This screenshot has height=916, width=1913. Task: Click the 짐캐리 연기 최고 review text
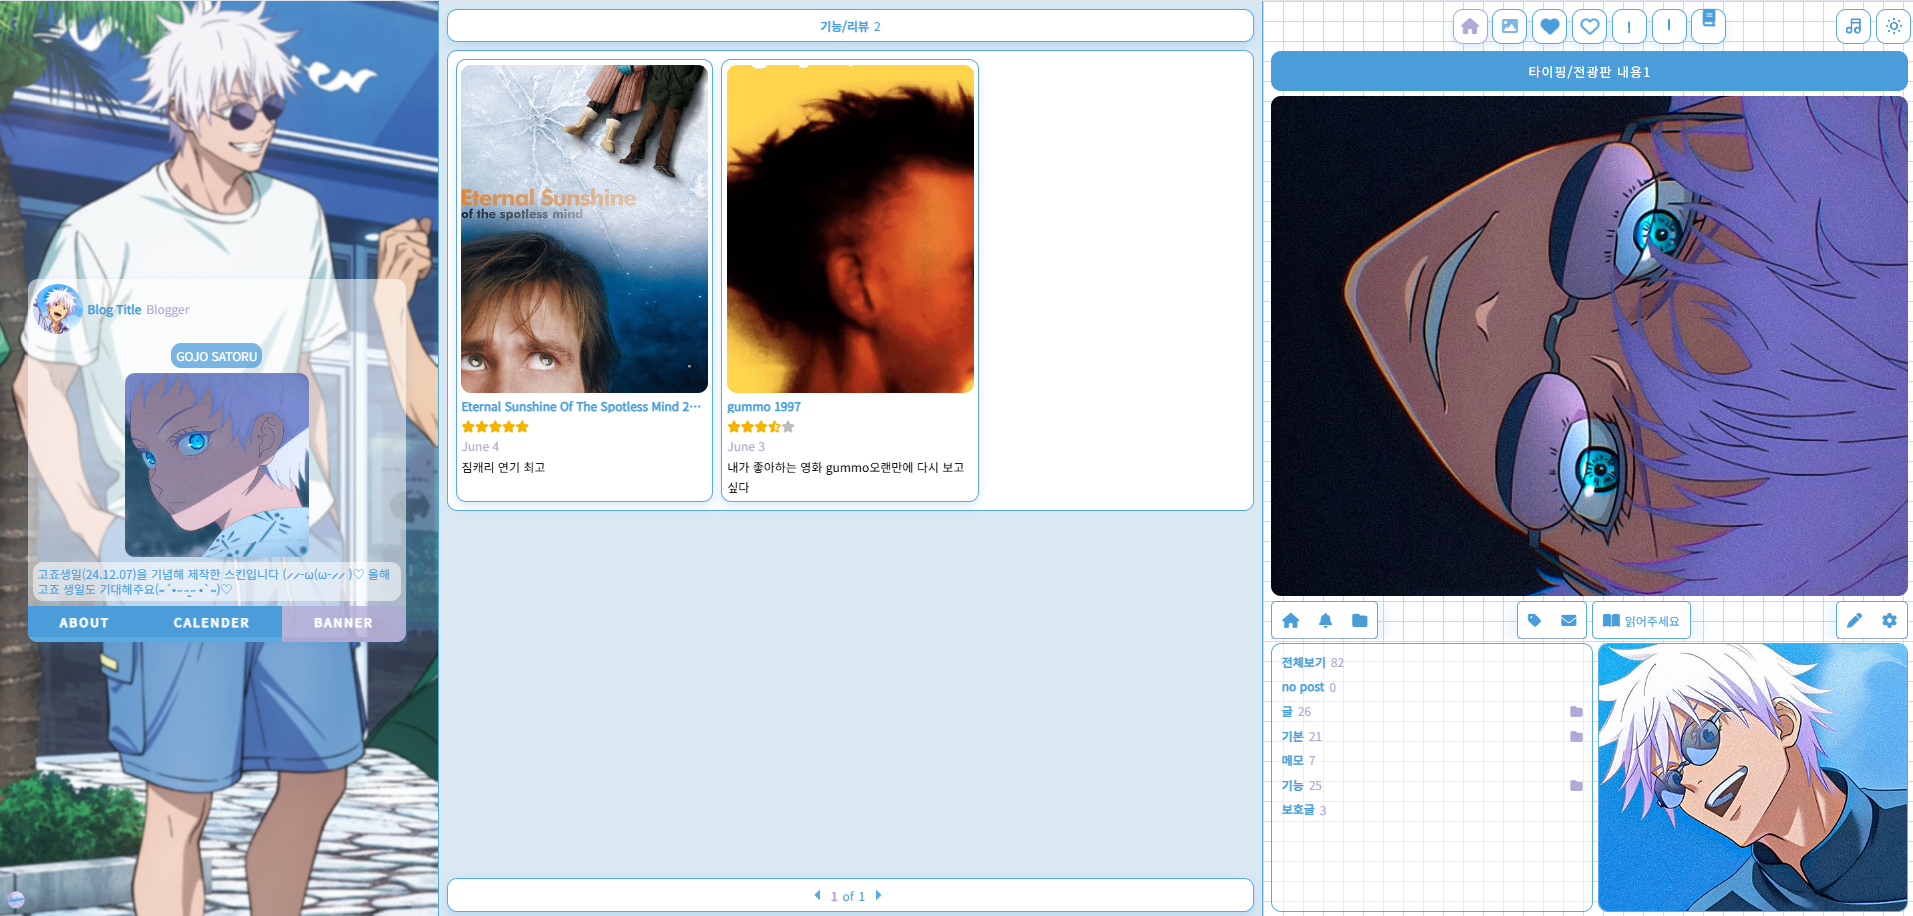503,467
